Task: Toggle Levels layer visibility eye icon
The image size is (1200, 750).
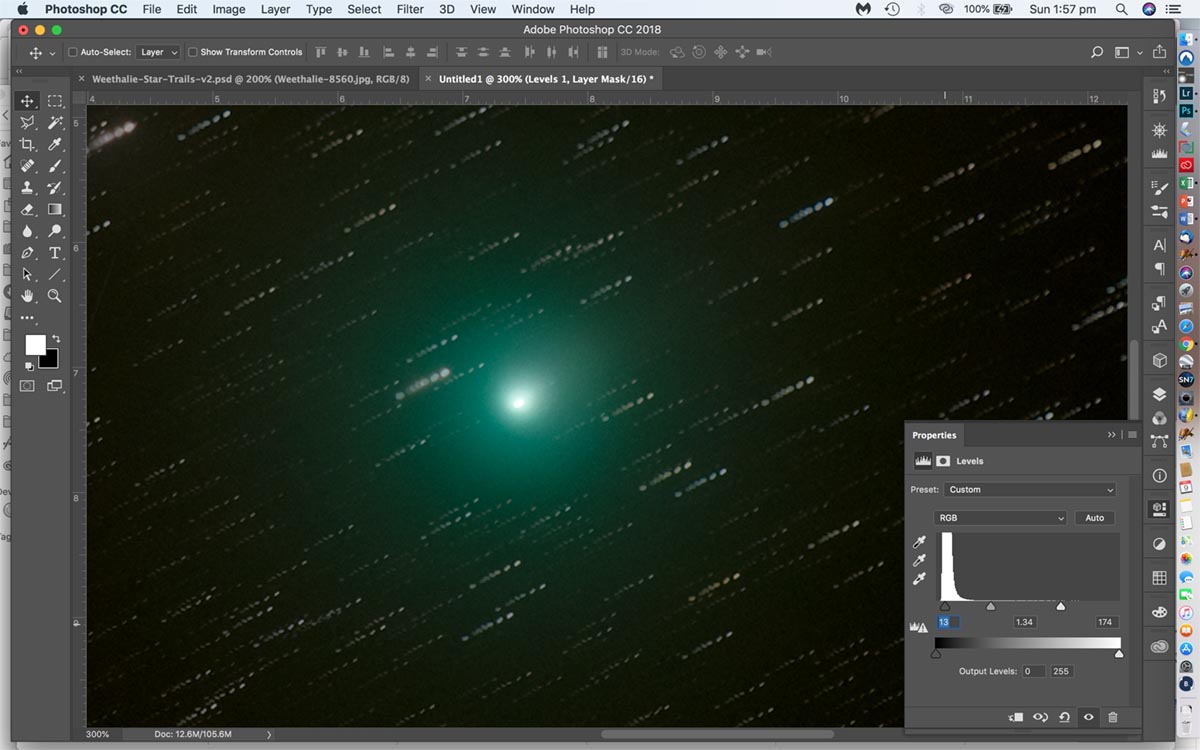Action: (x=1088, y=717)
